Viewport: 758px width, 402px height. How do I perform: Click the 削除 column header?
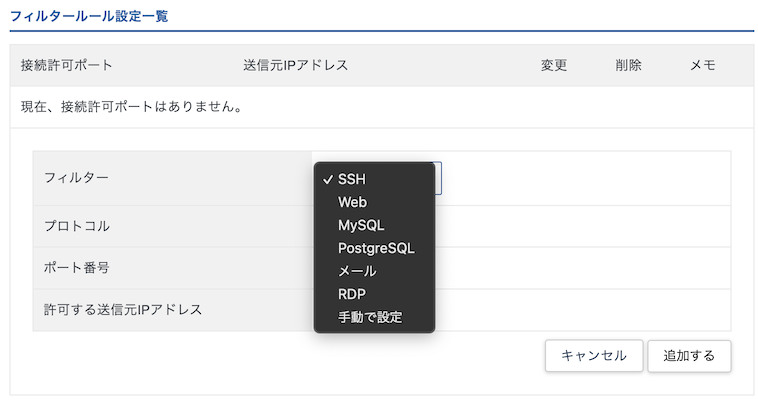point(628,65)
